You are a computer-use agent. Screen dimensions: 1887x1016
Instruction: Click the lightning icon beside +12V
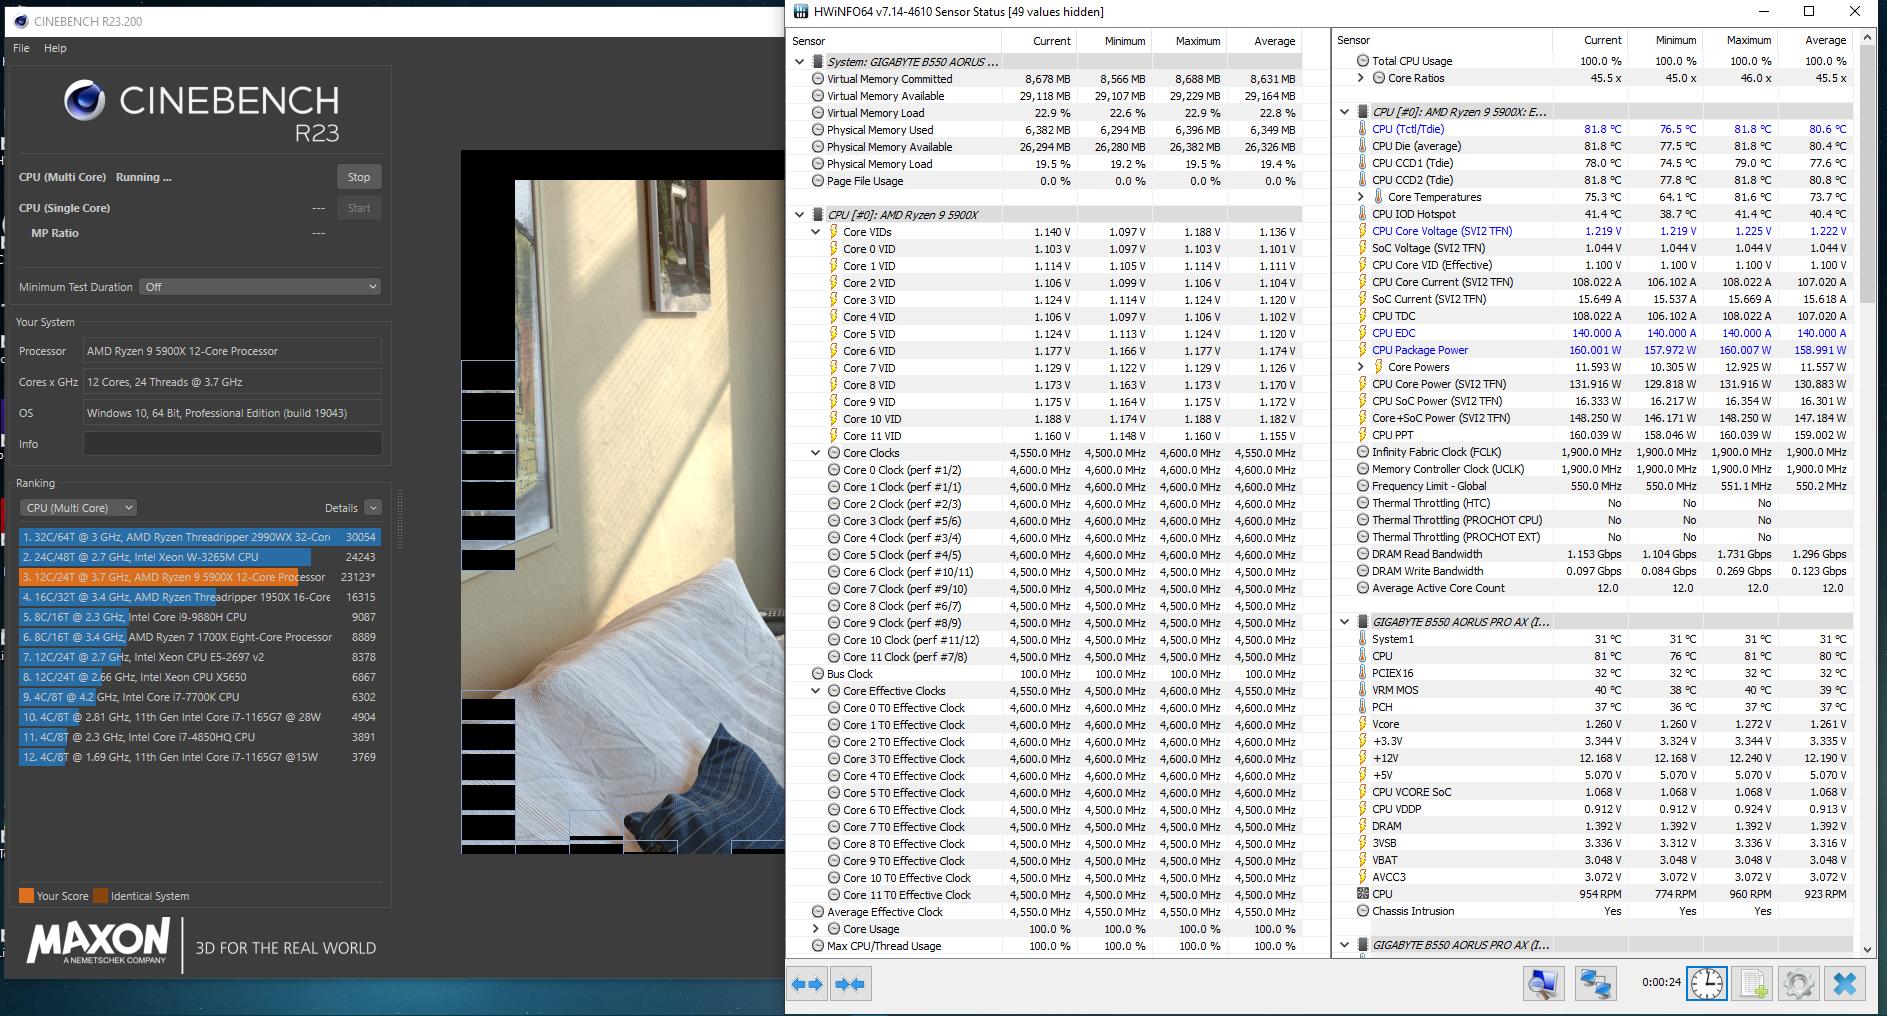(1362, 758)
